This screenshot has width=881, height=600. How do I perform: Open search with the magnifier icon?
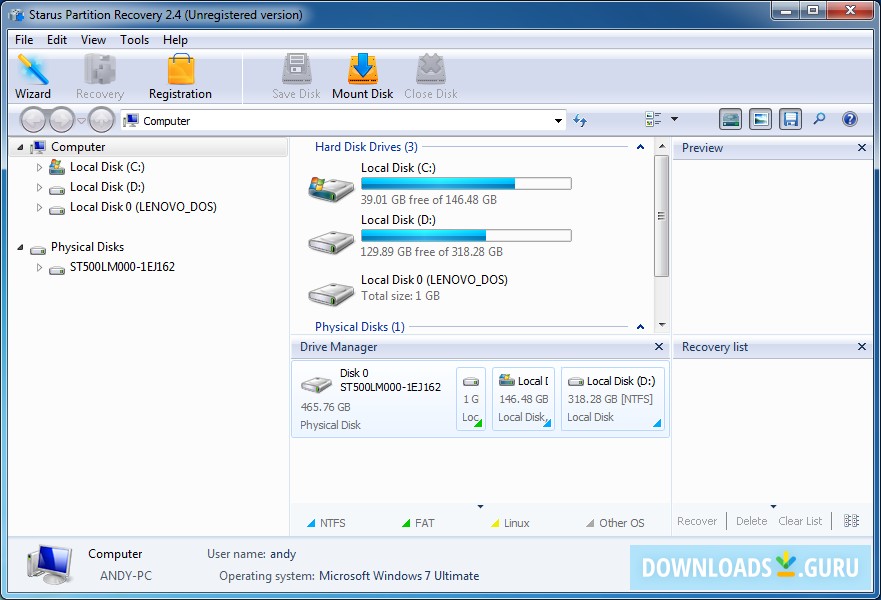click(819, 119)
